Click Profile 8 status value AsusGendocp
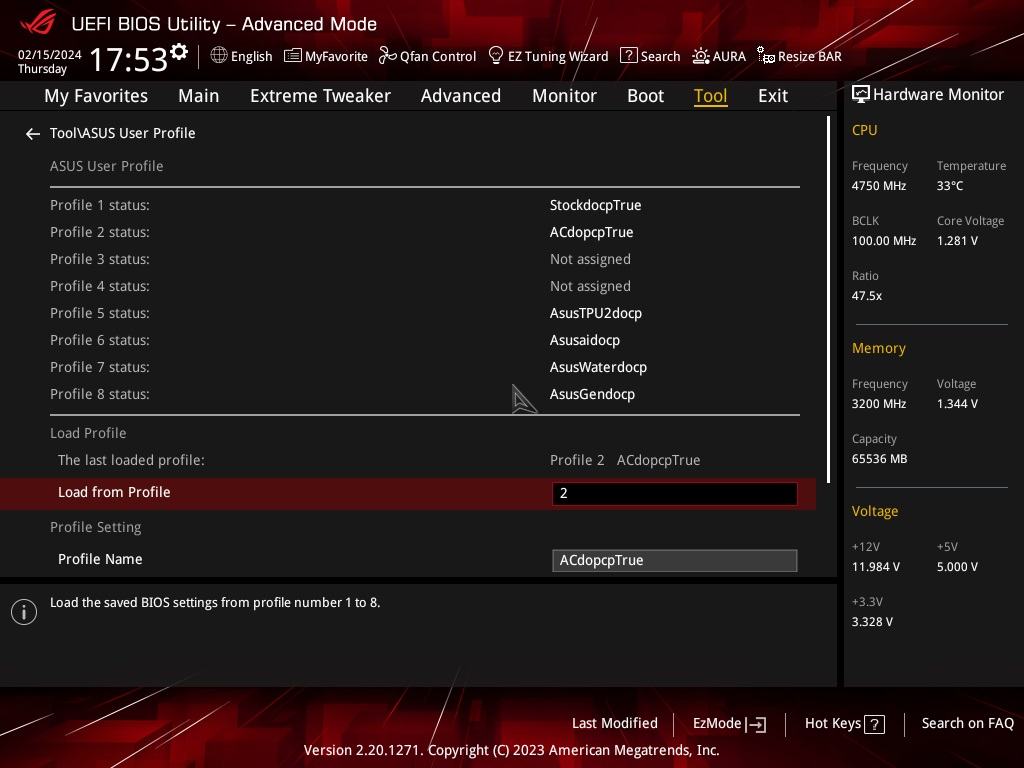This screenshot has height=768, width=1024. point(592,394)
